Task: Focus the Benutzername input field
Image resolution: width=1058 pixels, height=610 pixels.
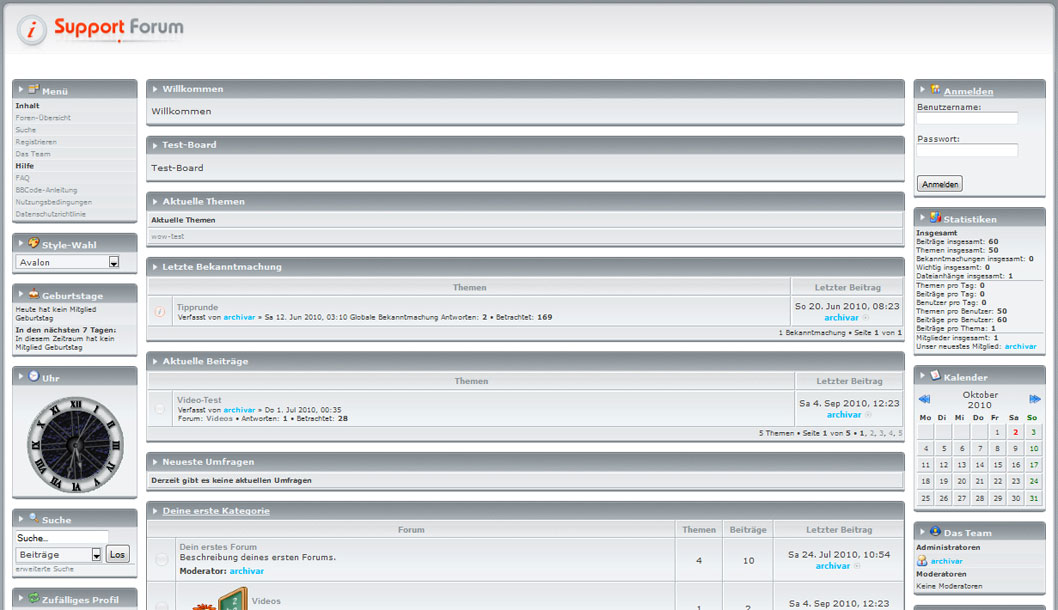Action: [967, 118]
